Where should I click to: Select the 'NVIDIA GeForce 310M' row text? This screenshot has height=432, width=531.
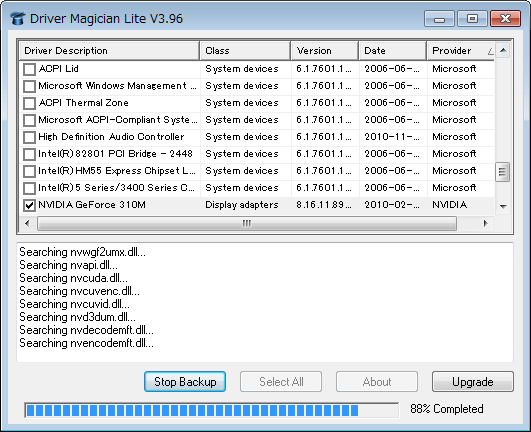coord(92,205)
